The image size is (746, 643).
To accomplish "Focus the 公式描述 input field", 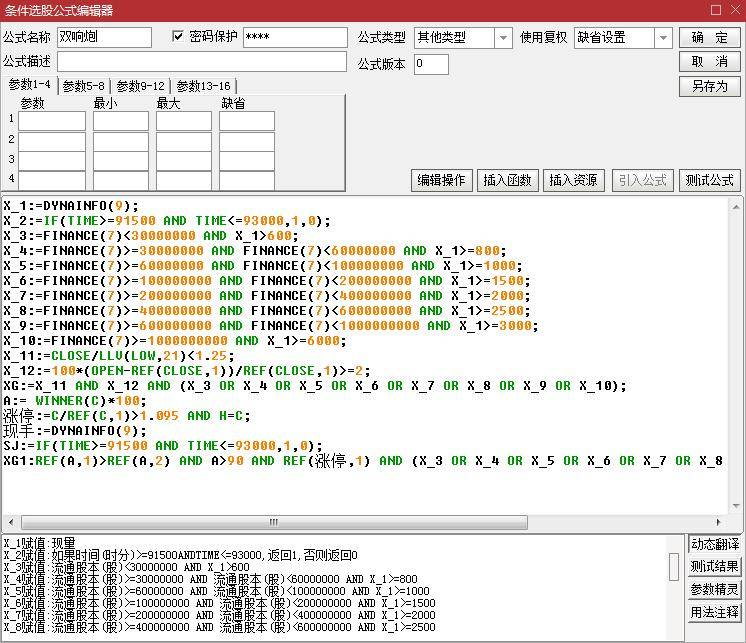I will coord(202,62).
